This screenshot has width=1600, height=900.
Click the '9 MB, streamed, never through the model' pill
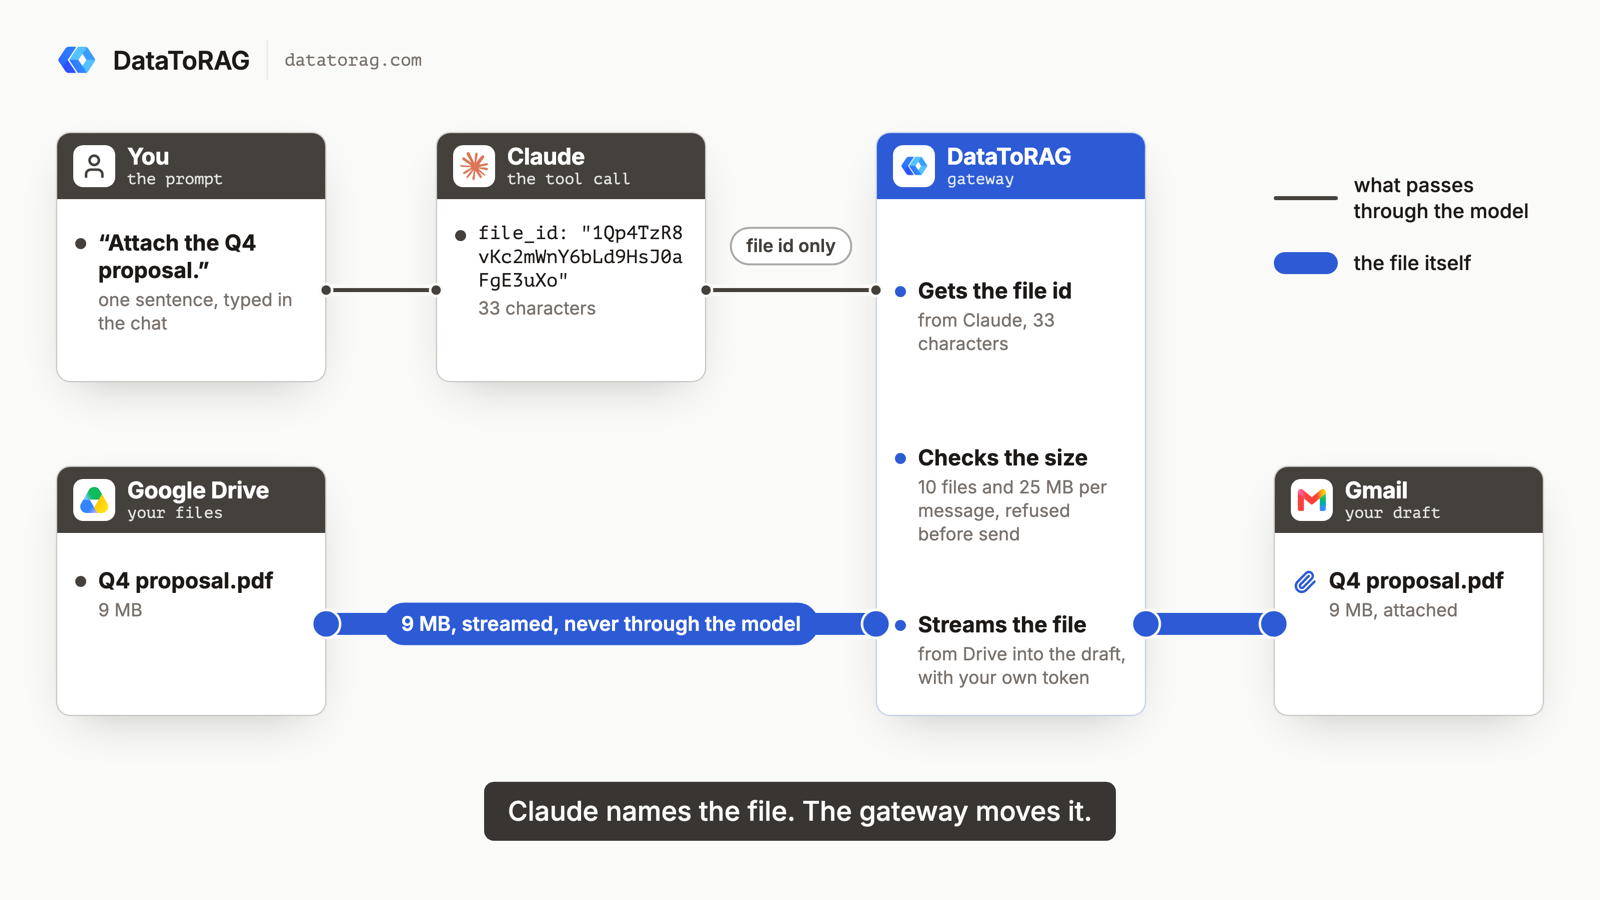click(601, 624)
